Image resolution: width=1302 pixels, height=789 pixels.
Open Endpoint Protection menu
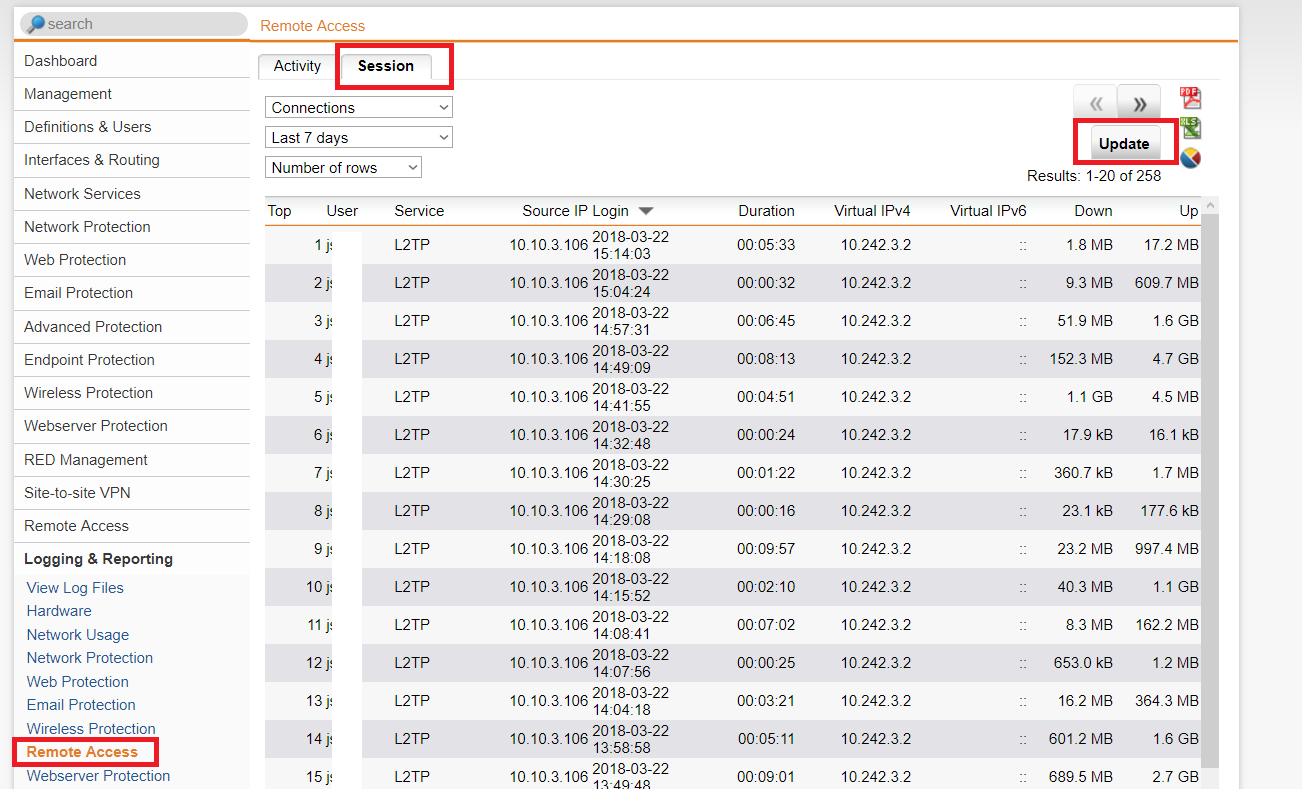pyautogui.click(x=132, y=360)
